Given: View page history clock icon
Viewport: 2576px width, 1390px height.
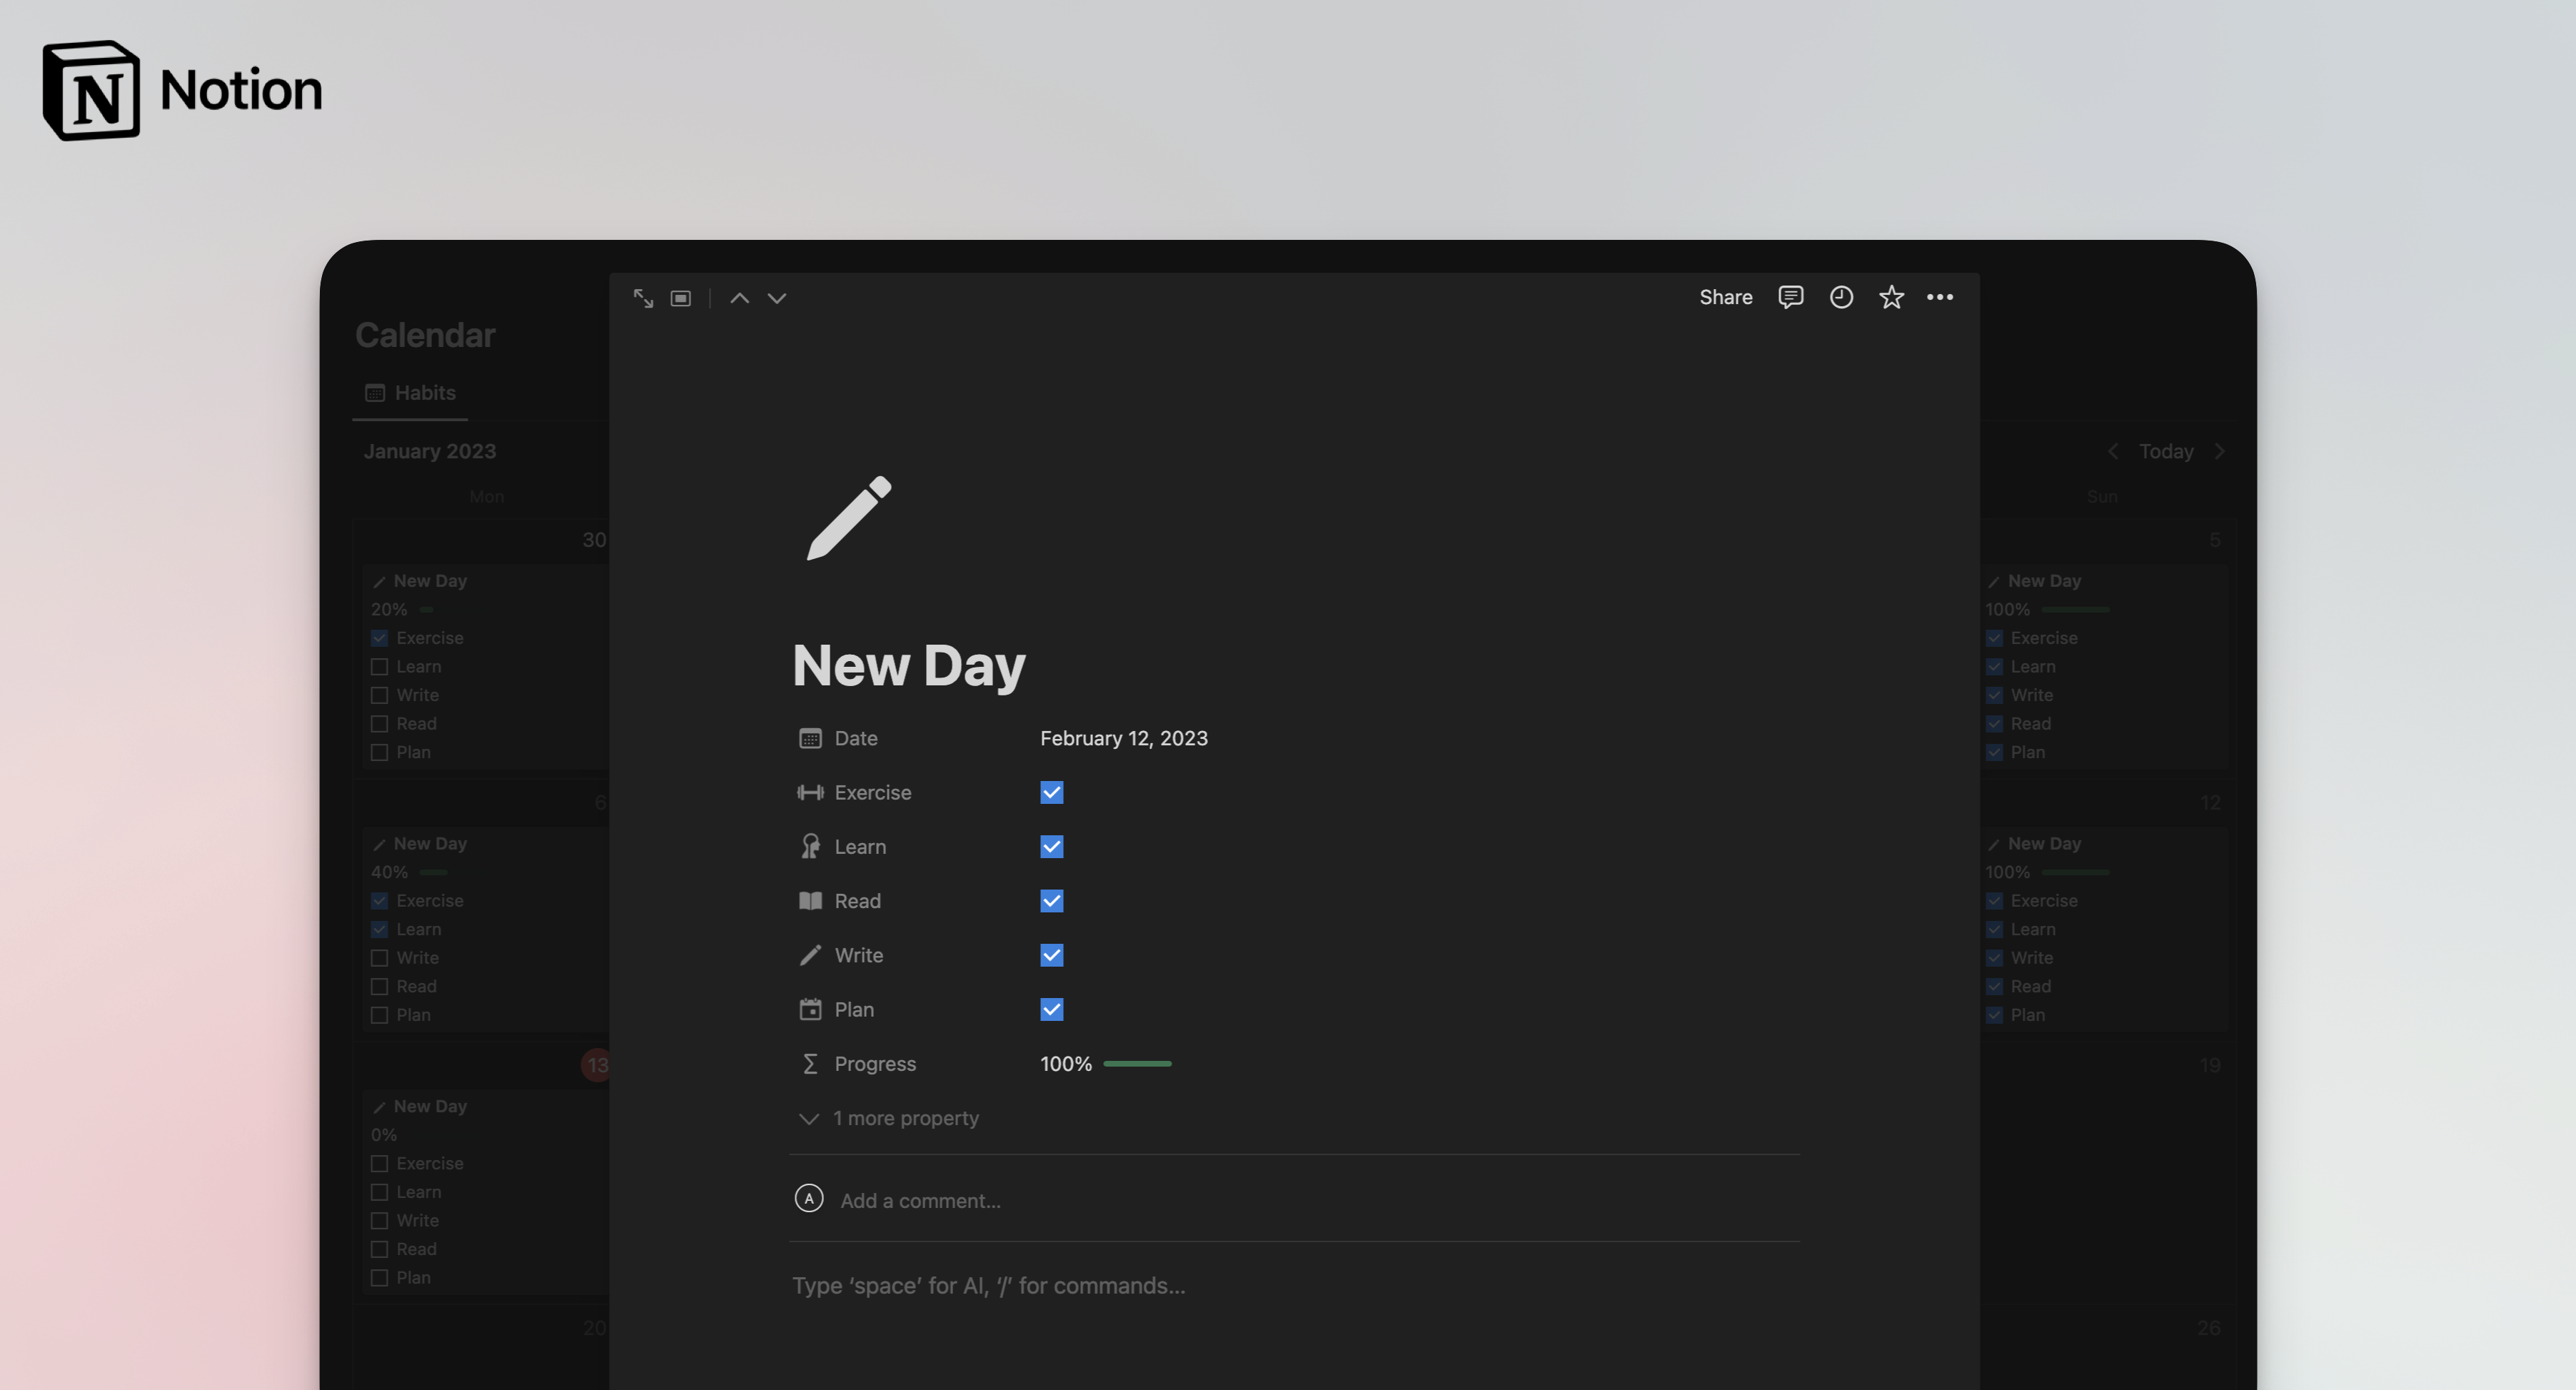Looking at the screenshot, I should coord(1841,297).
